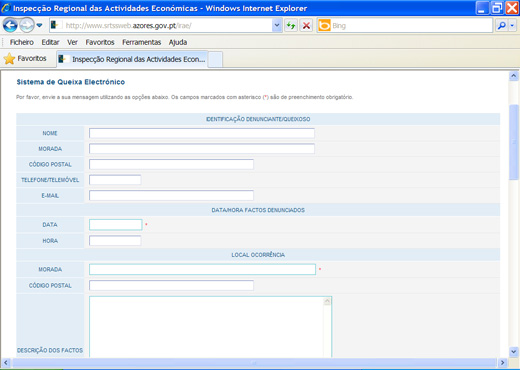Click the Internet Explorer logo in title bar
Screen dimensions: 520x370
[x=6, y=8]
